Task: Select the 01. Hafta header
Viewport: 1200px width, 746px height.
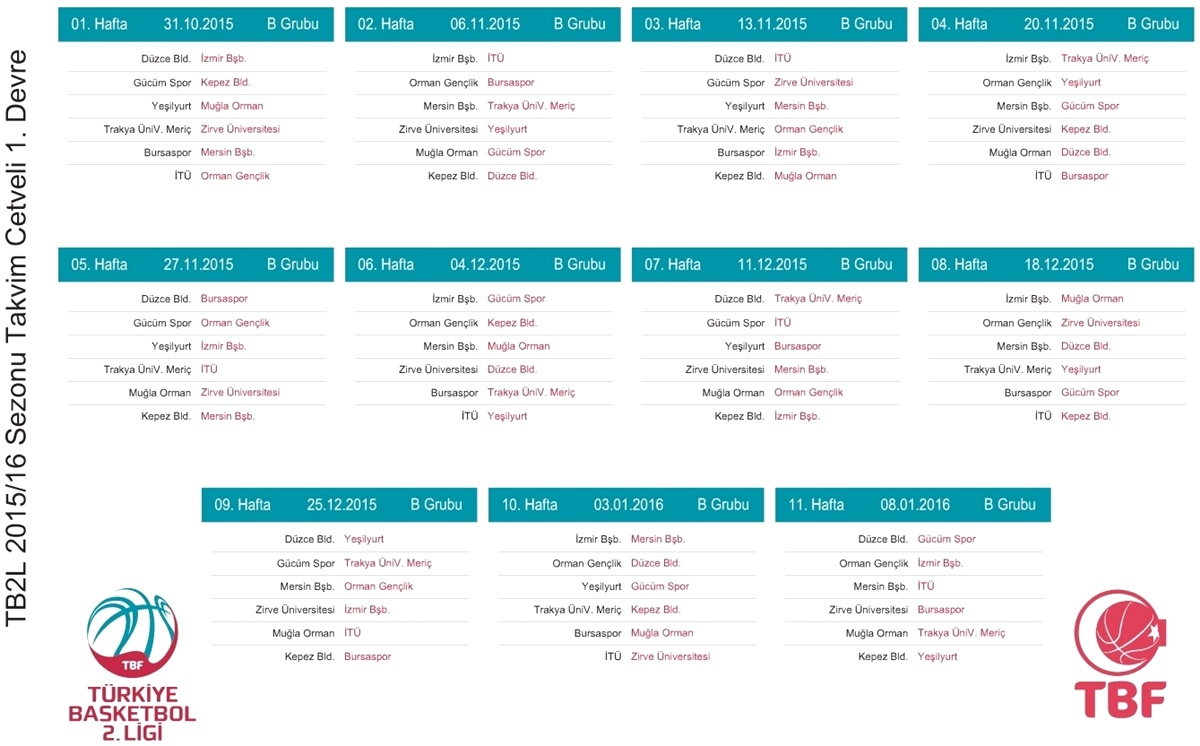Action: (x=99, y=24)
